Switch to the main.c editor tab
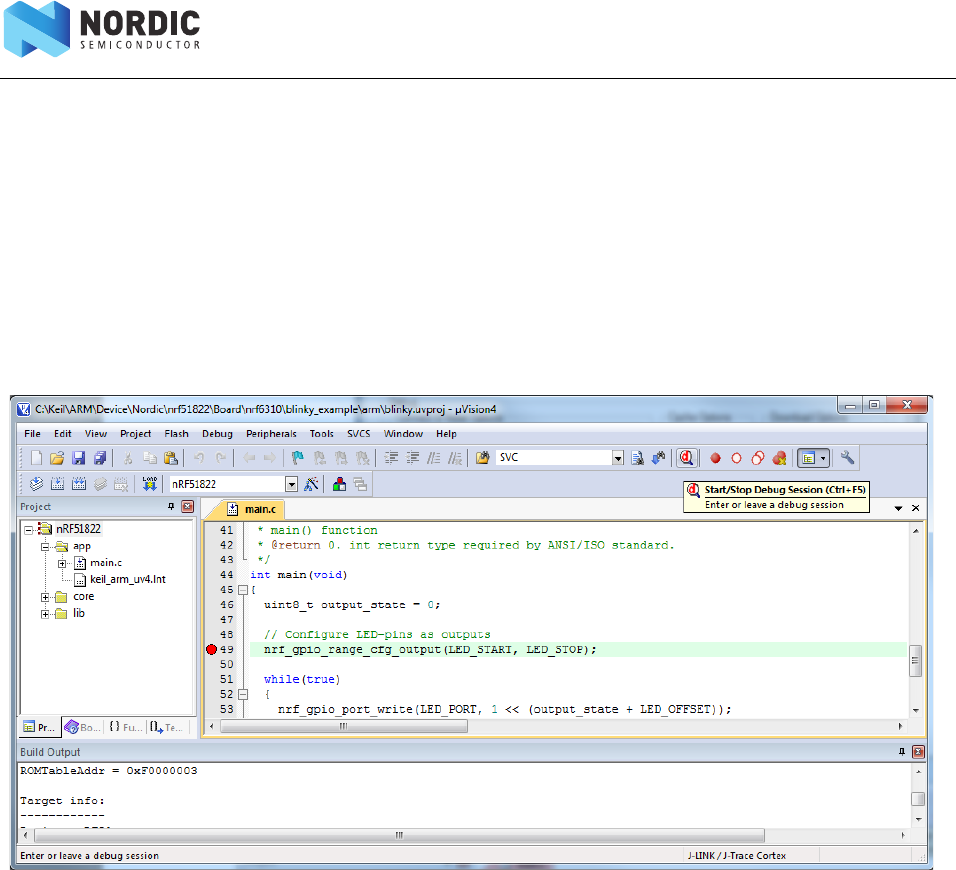 (254, 509)
